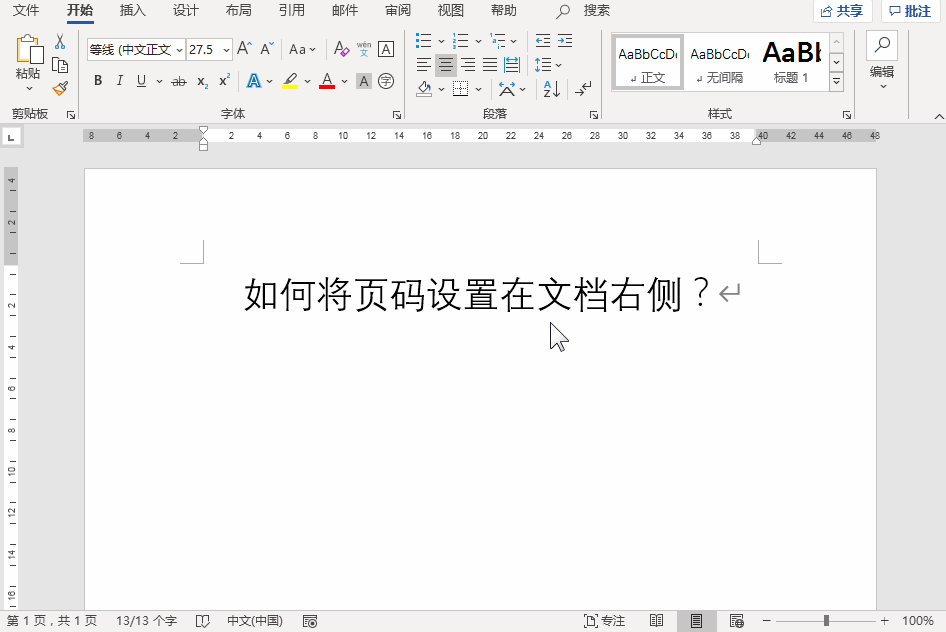Open the 审阅 ribbon tab
Screen dimensions: 946x632
pyautogui.click(x=397, y=11)
